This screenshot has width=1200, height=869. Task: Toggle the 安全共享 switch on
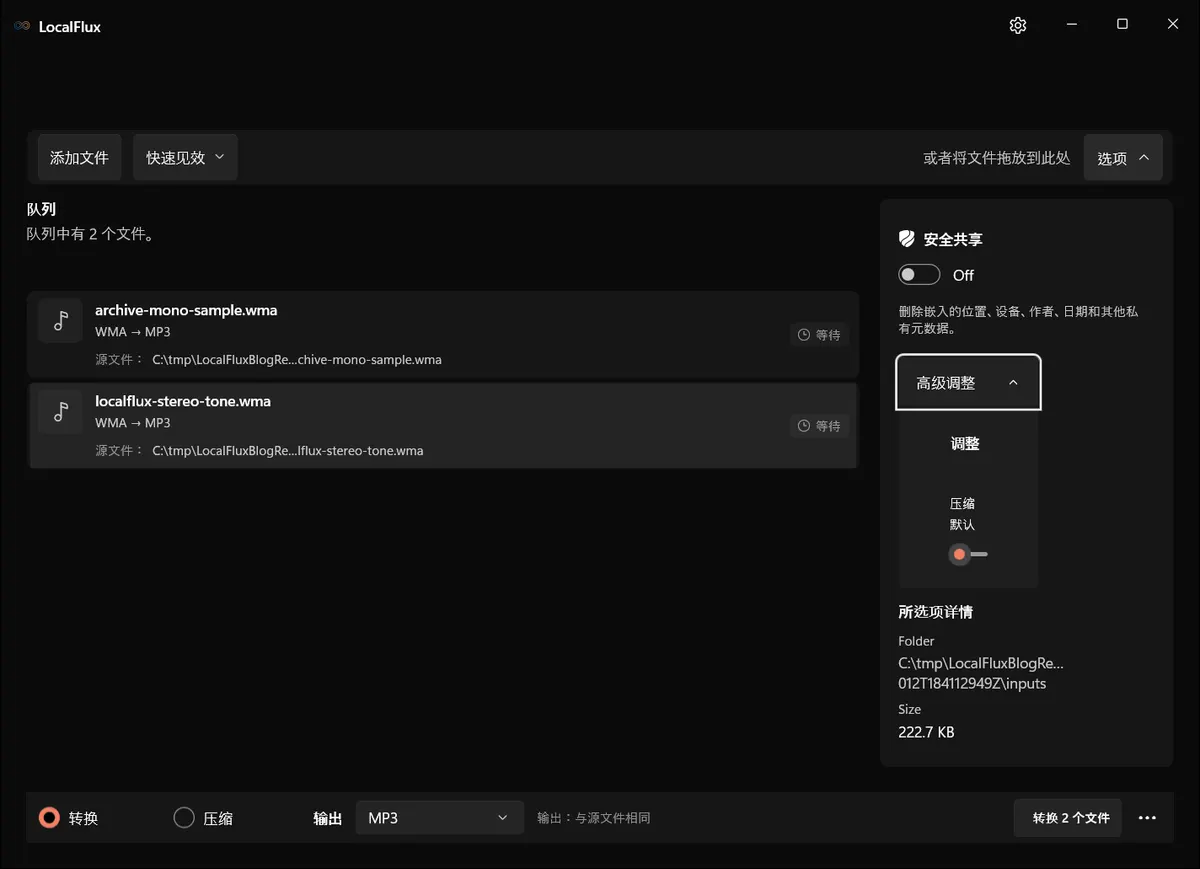919,275
